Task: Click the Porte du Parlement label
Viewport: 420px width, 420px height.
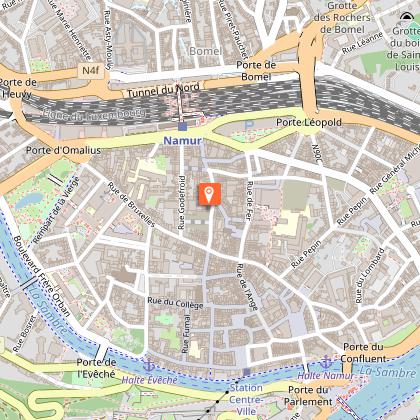Action: click(x=308, y=396)
